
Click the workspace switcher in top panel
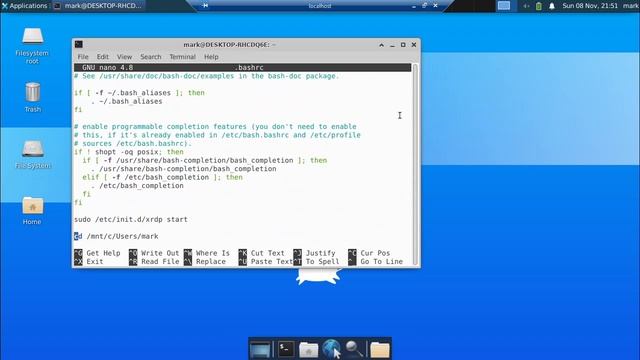click(x=504, y=6)
